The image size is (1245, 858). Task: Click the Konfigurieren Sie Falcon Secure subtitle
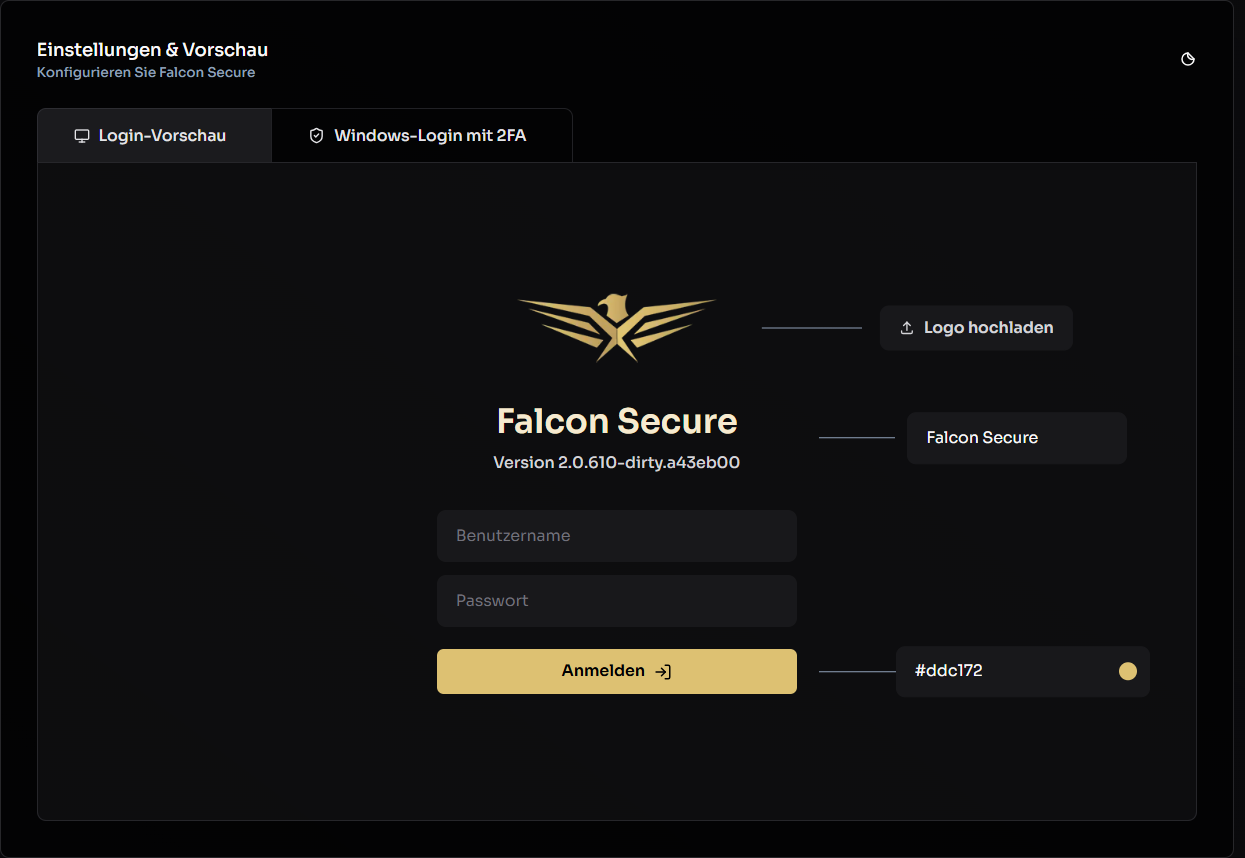click(146, 73)
